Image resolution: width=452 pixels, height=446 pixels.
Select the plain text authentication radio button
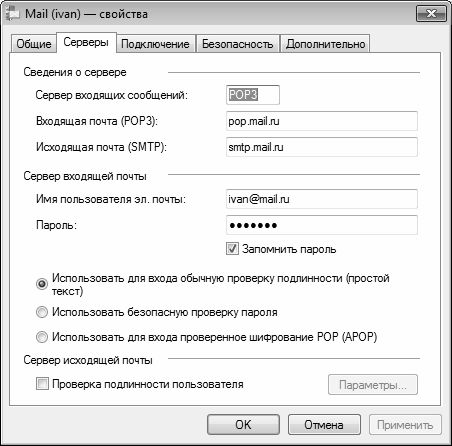(42, 284)
